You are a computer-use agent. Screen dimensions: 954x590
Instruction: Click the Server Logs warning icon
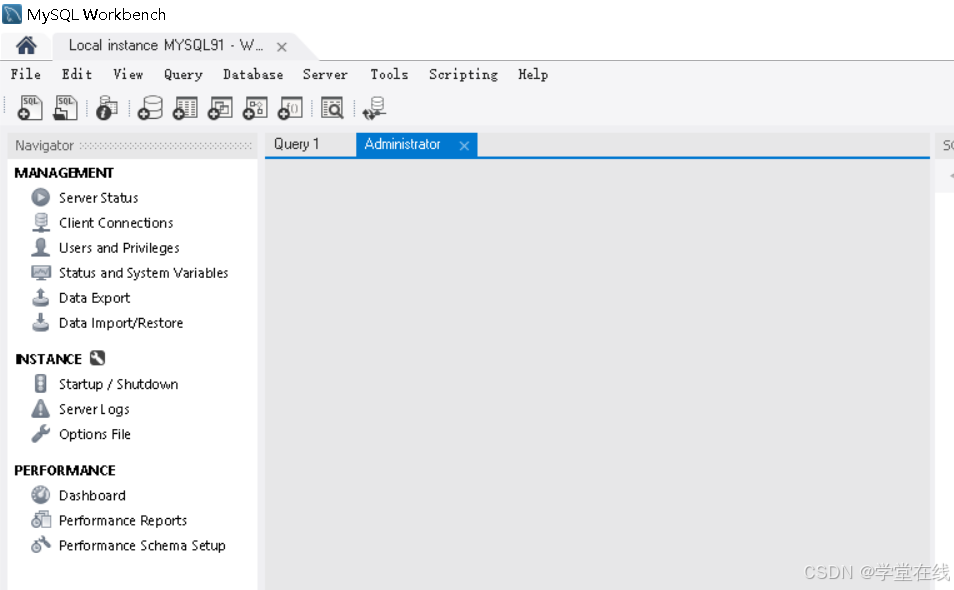pos(41,409)
